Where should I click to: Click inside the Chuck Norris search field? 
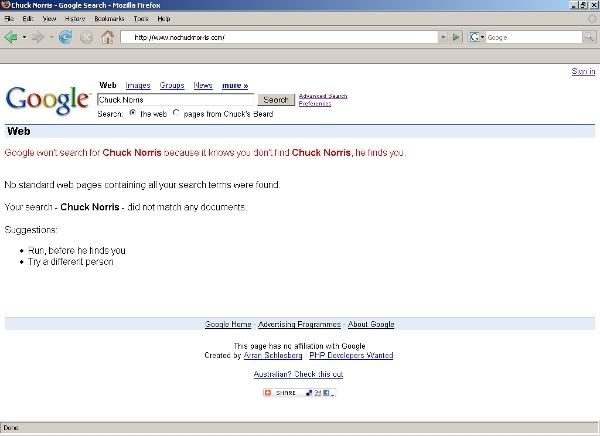click(177, 100)
